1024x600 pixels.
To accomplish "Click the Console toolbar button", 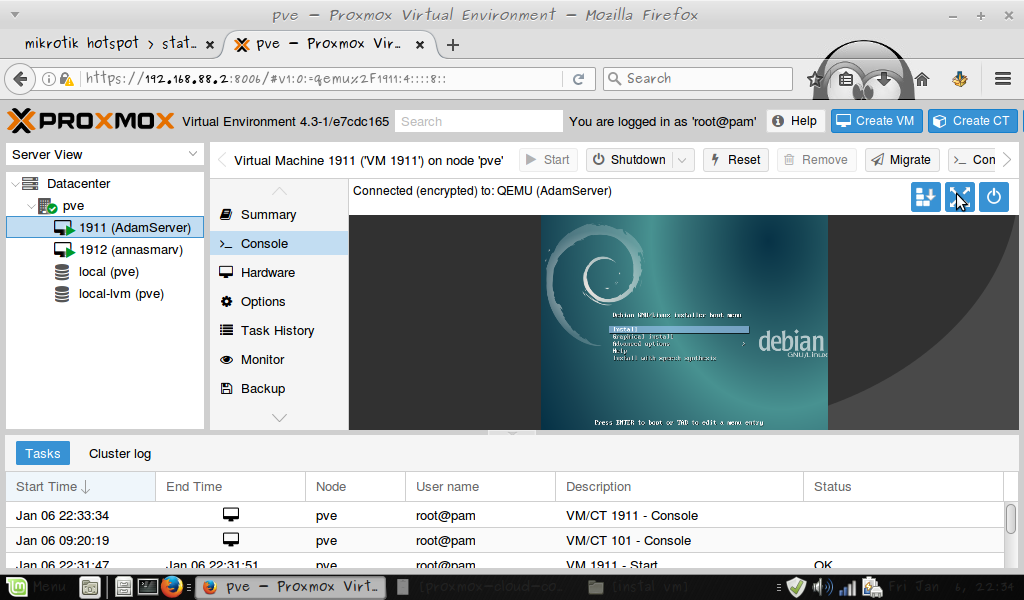I will [x=973, y=160].
